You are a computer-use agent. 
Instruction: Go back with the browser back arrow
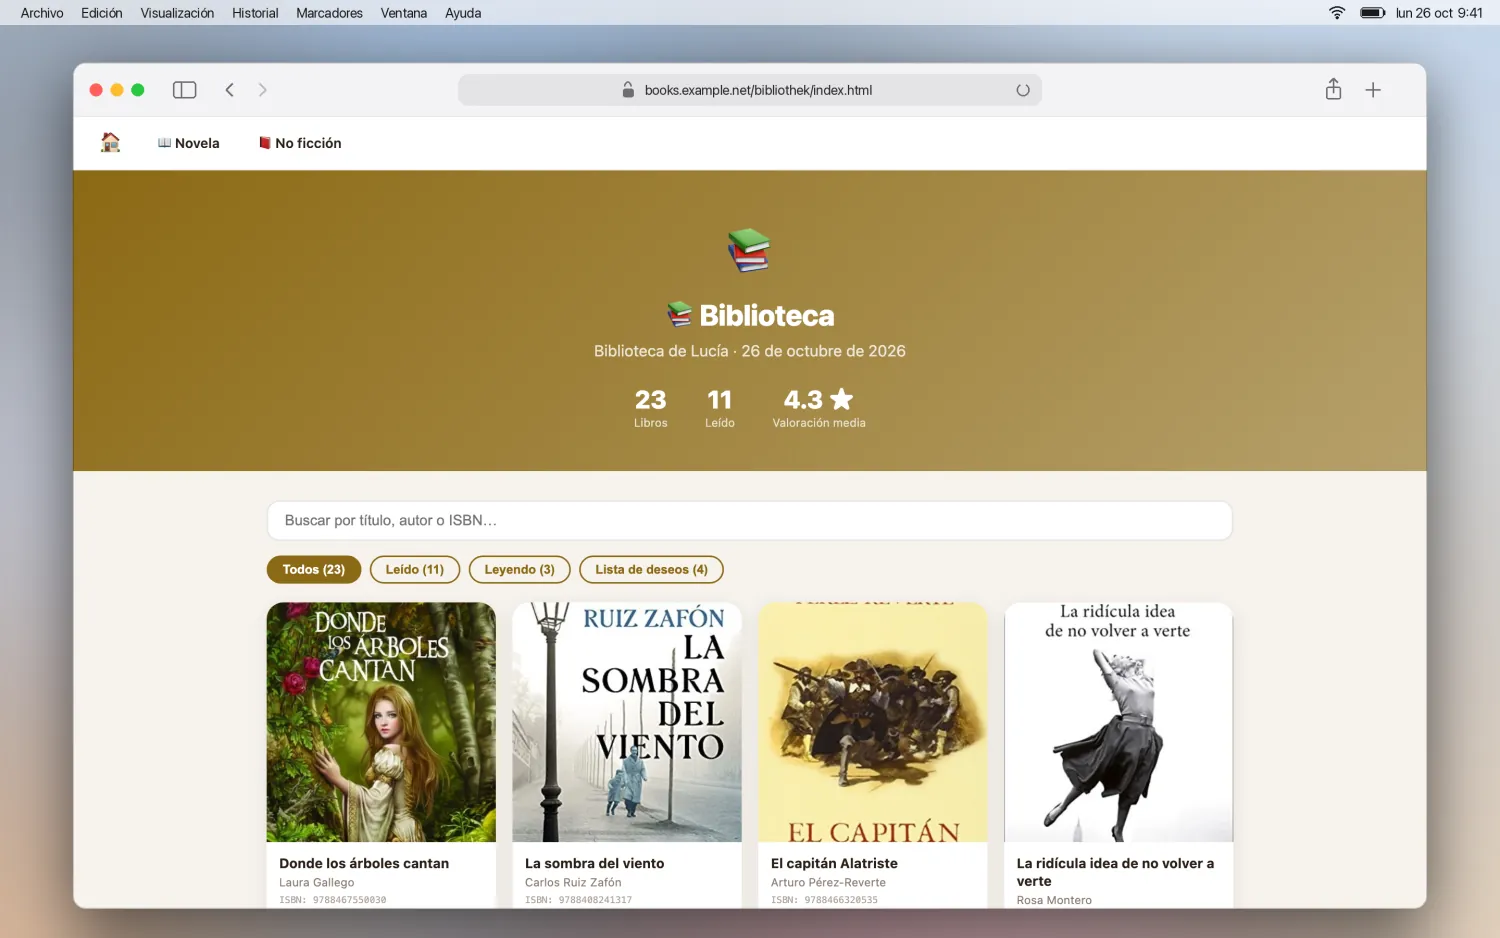click(x=230, y=90)
